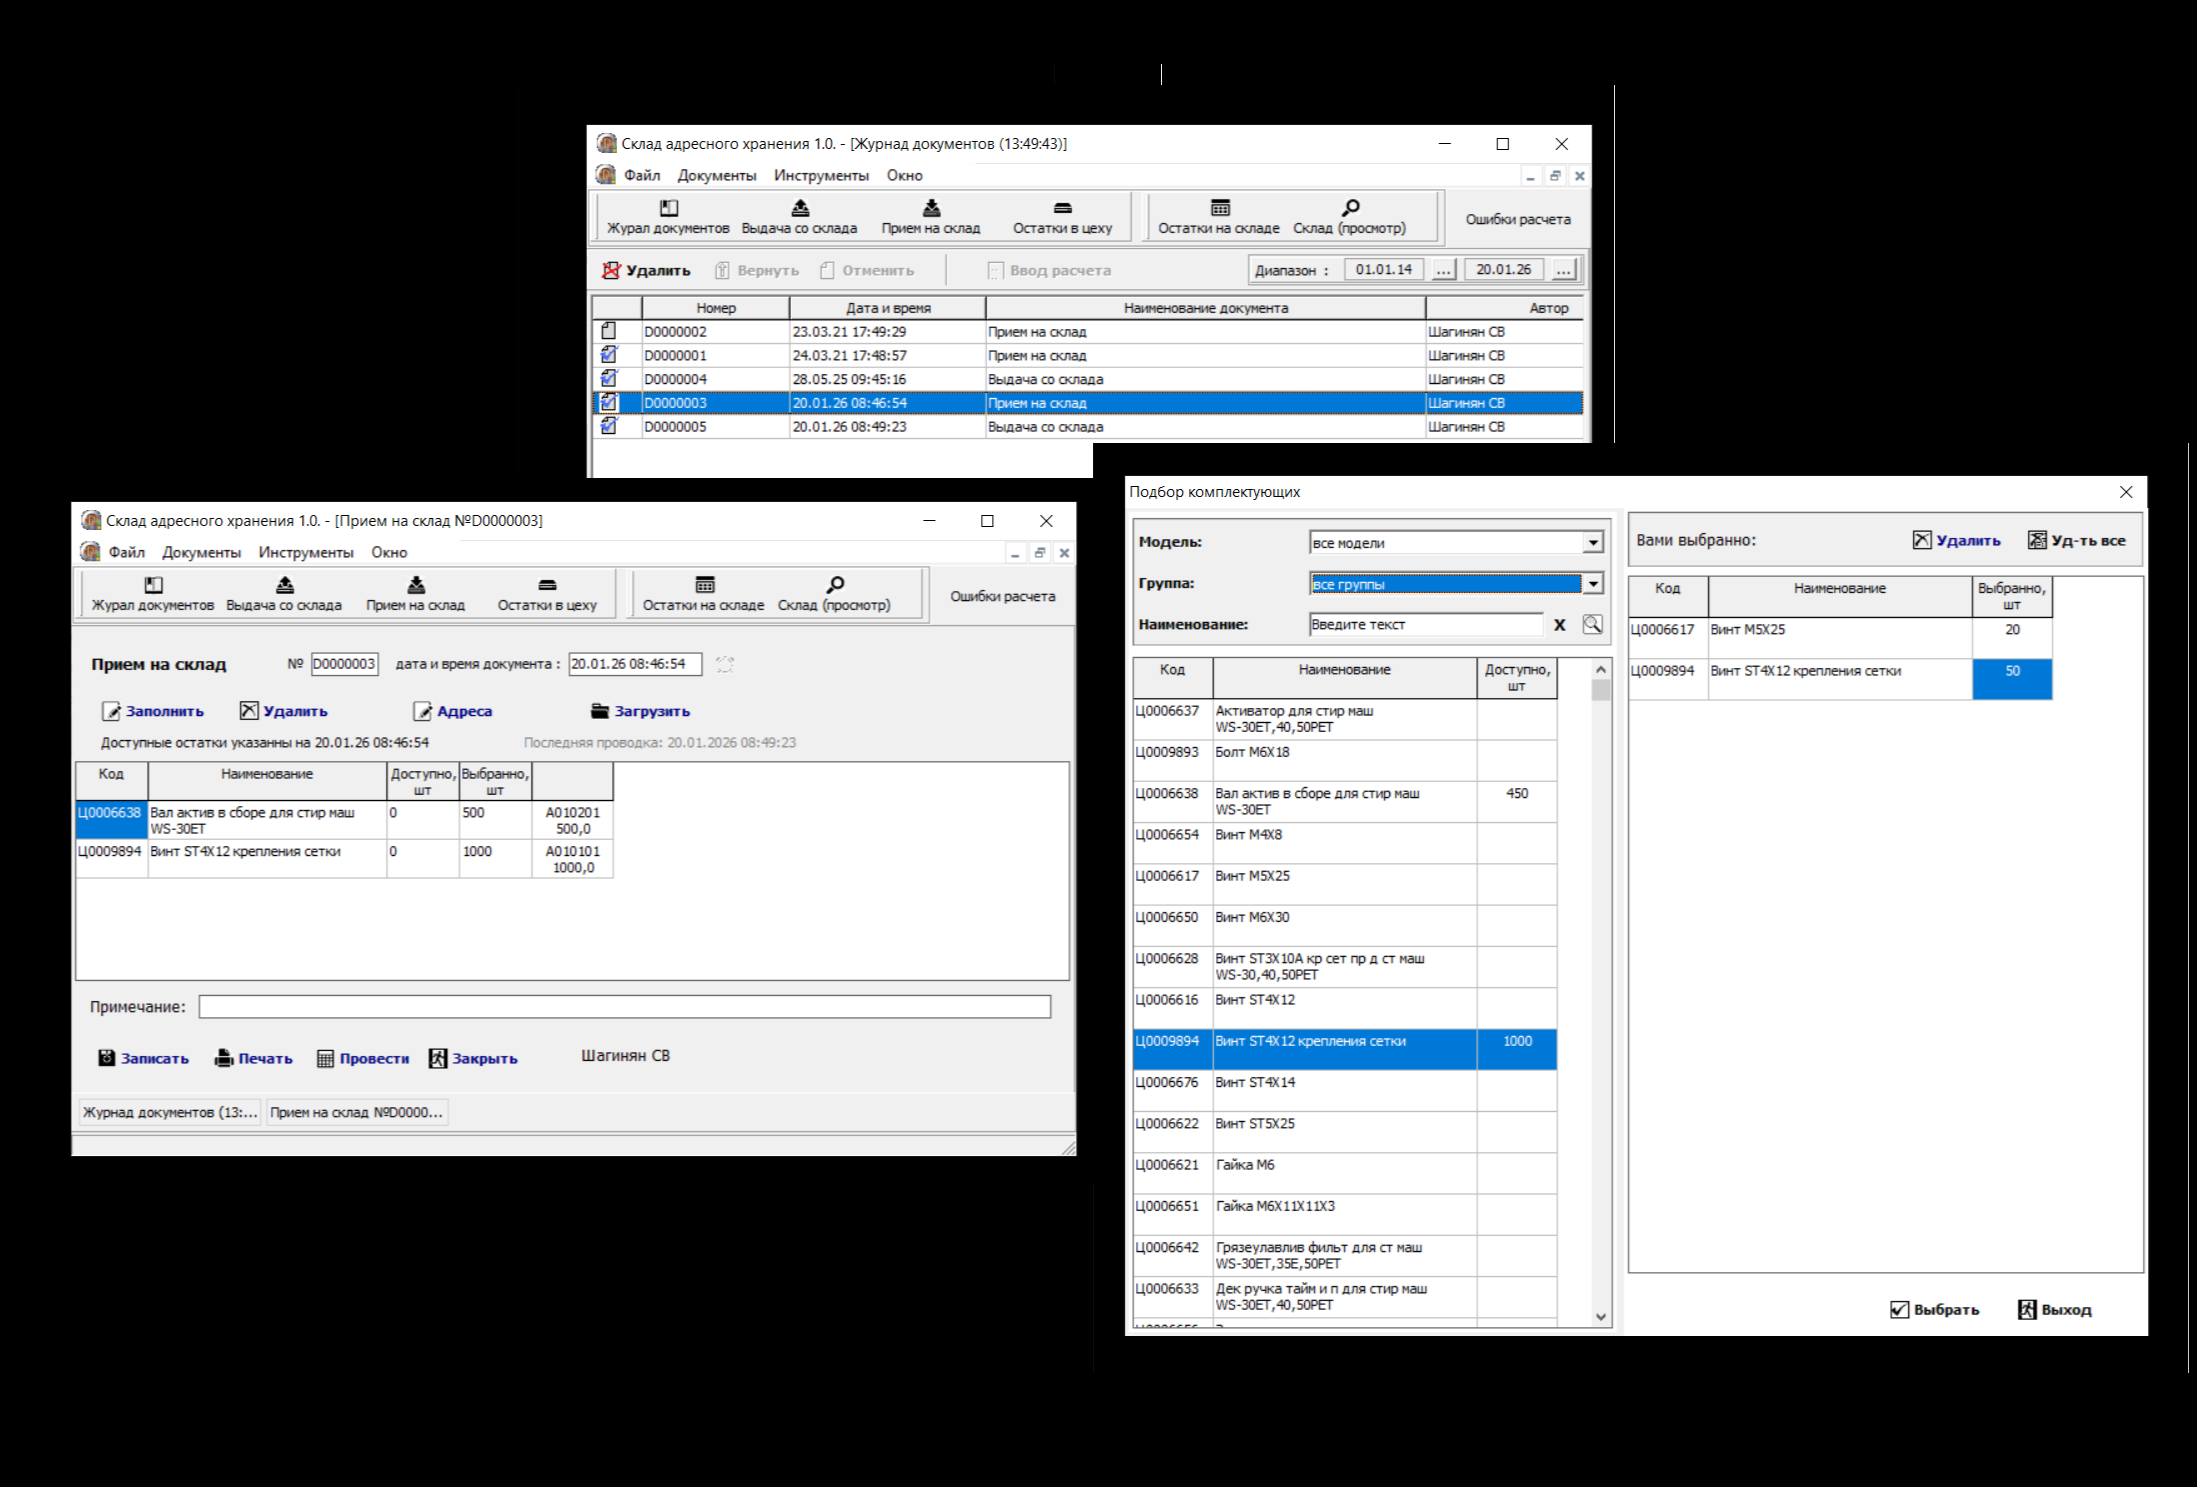Click Склад (просмотр) icon in Прием на склад window
Screen dimensions: 2197x1487
pyautogui.click(x=836, y=585)
